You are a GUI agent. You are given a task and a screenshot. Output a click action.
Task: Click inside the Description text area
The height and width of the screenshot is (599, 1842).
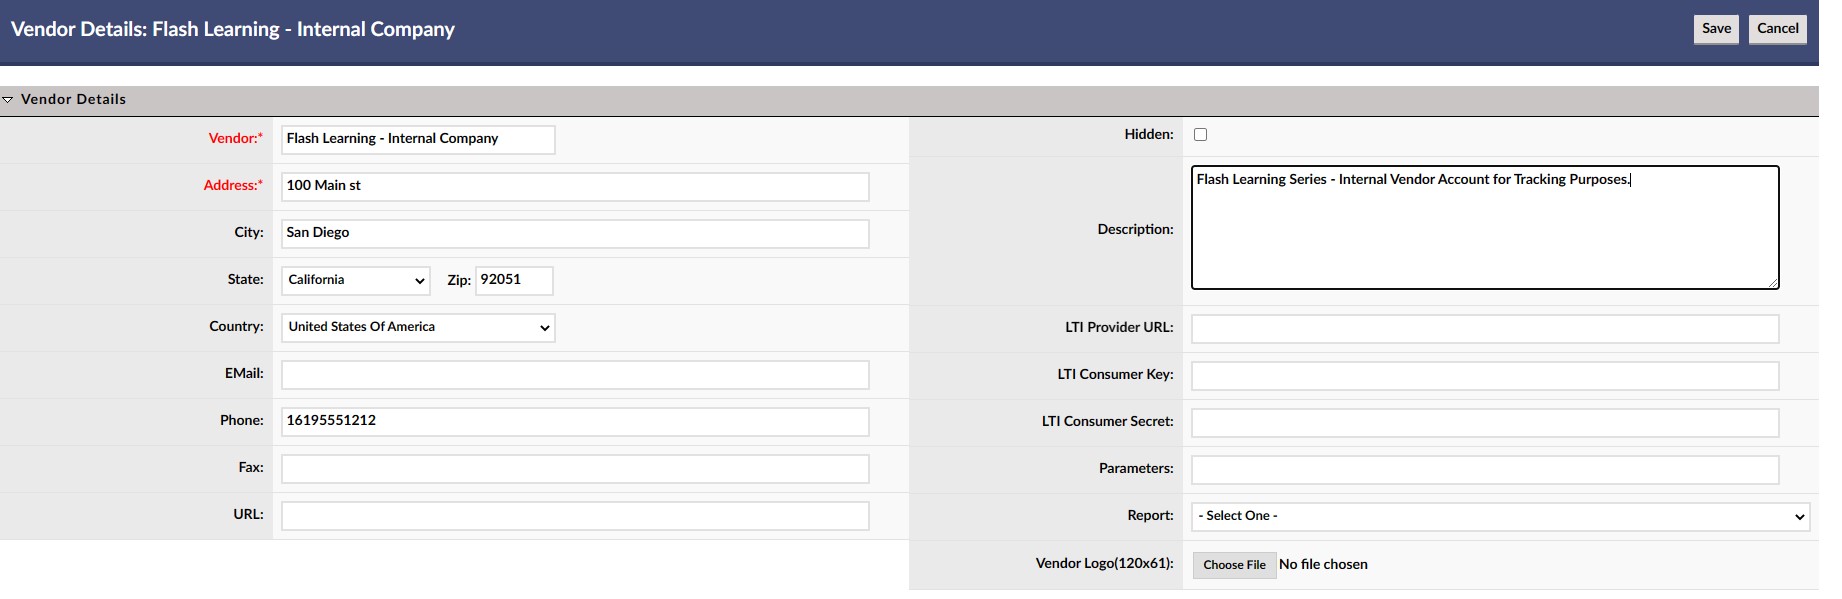click(1485, 228)
